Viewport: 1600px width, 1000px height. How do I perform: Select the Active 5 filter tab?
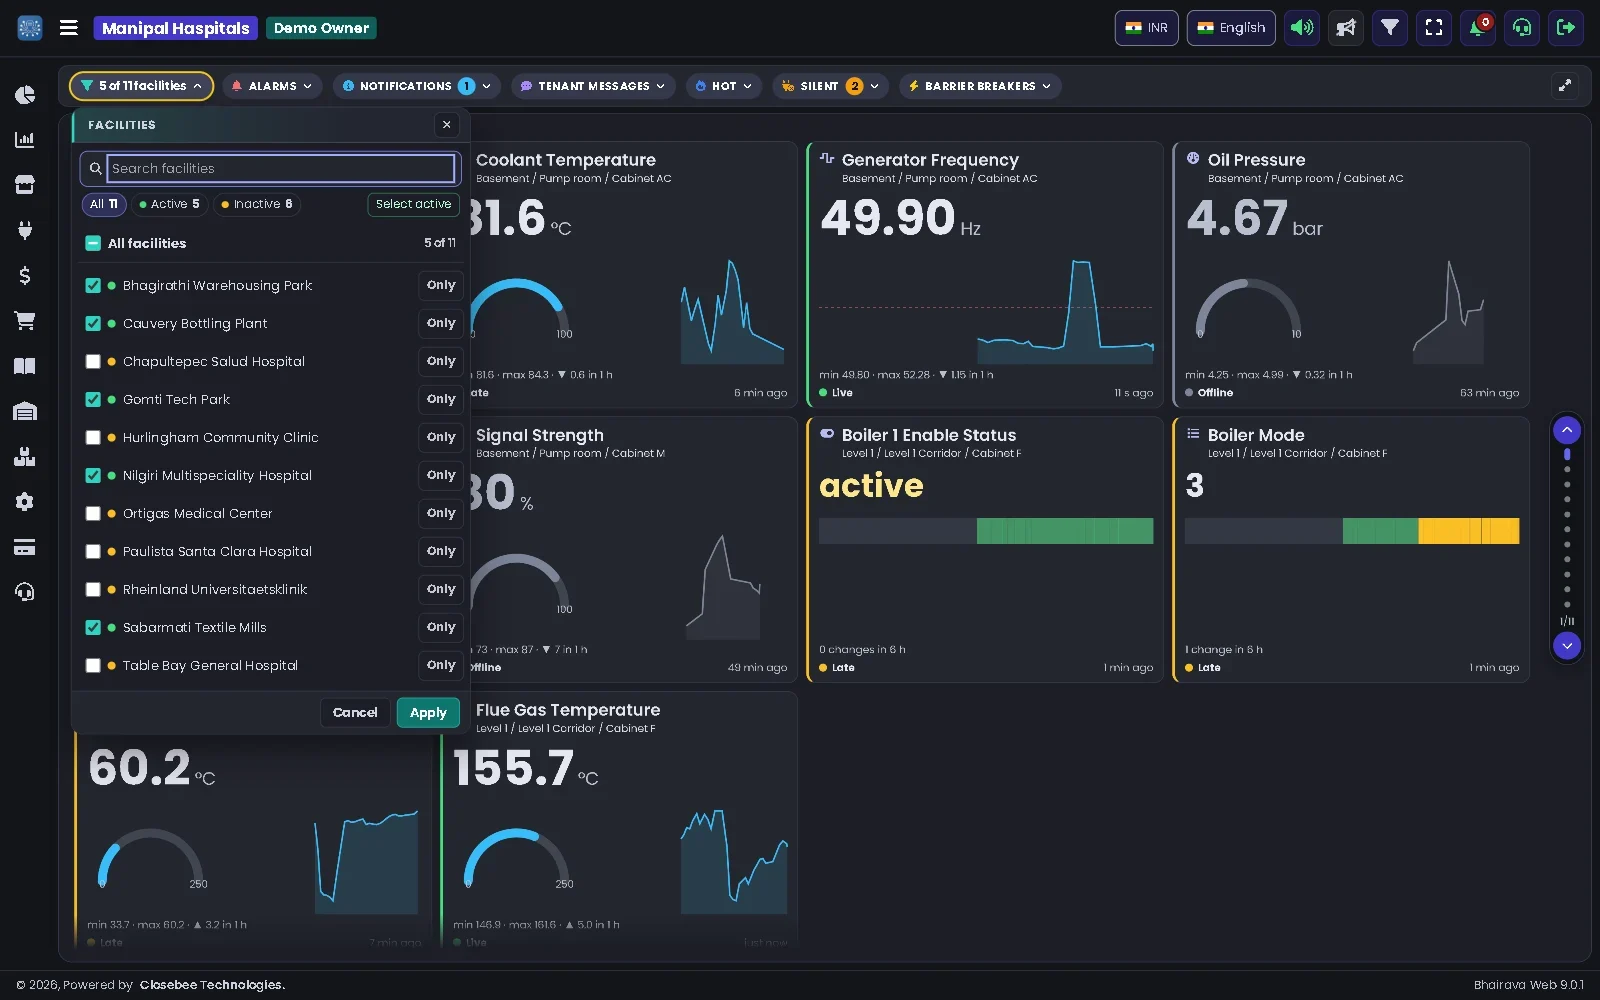170,204
